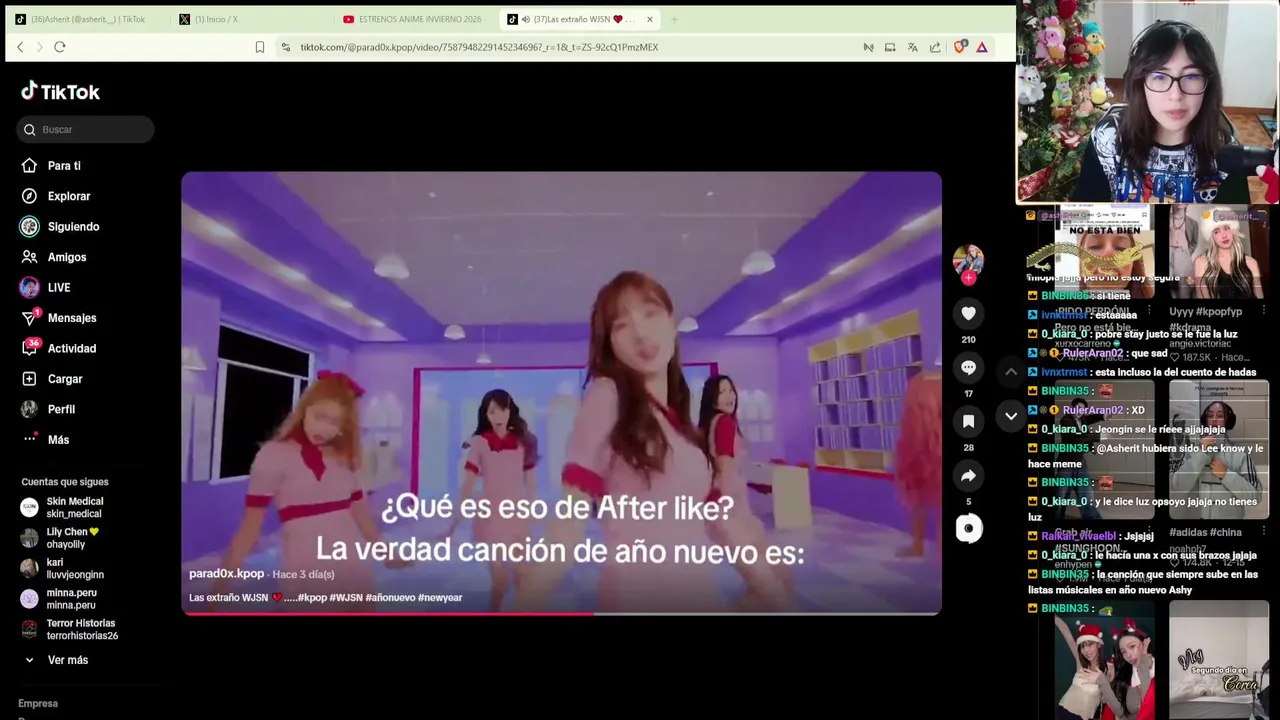Save video with bookmark icon

(x=968, y=422)
